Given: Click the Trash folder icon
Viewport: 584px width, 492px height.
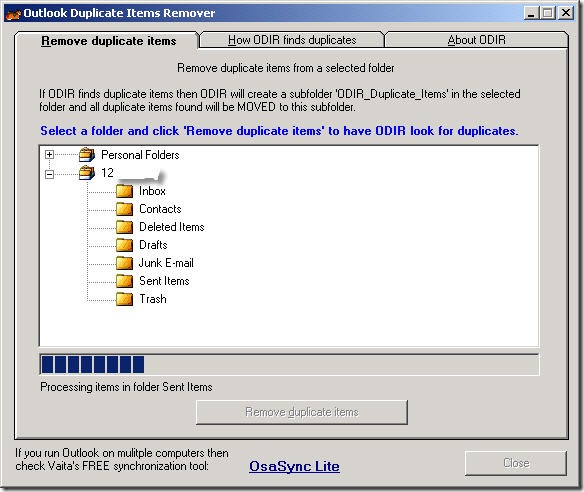Looking at the screenshot, I should tap(124, 299).
